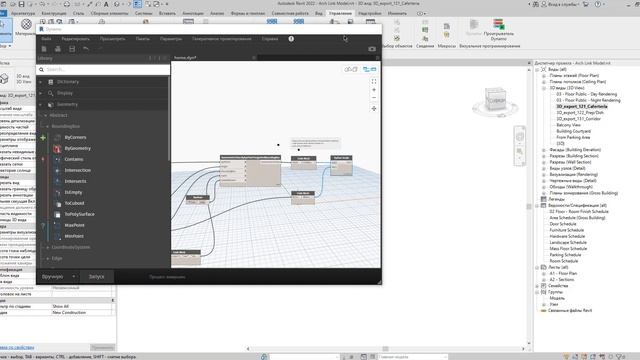Image resolution: width=640 pixels, height=360 pixels.
Task: Click the Materials icon in Revit ribbon
Action: point(26,24)
